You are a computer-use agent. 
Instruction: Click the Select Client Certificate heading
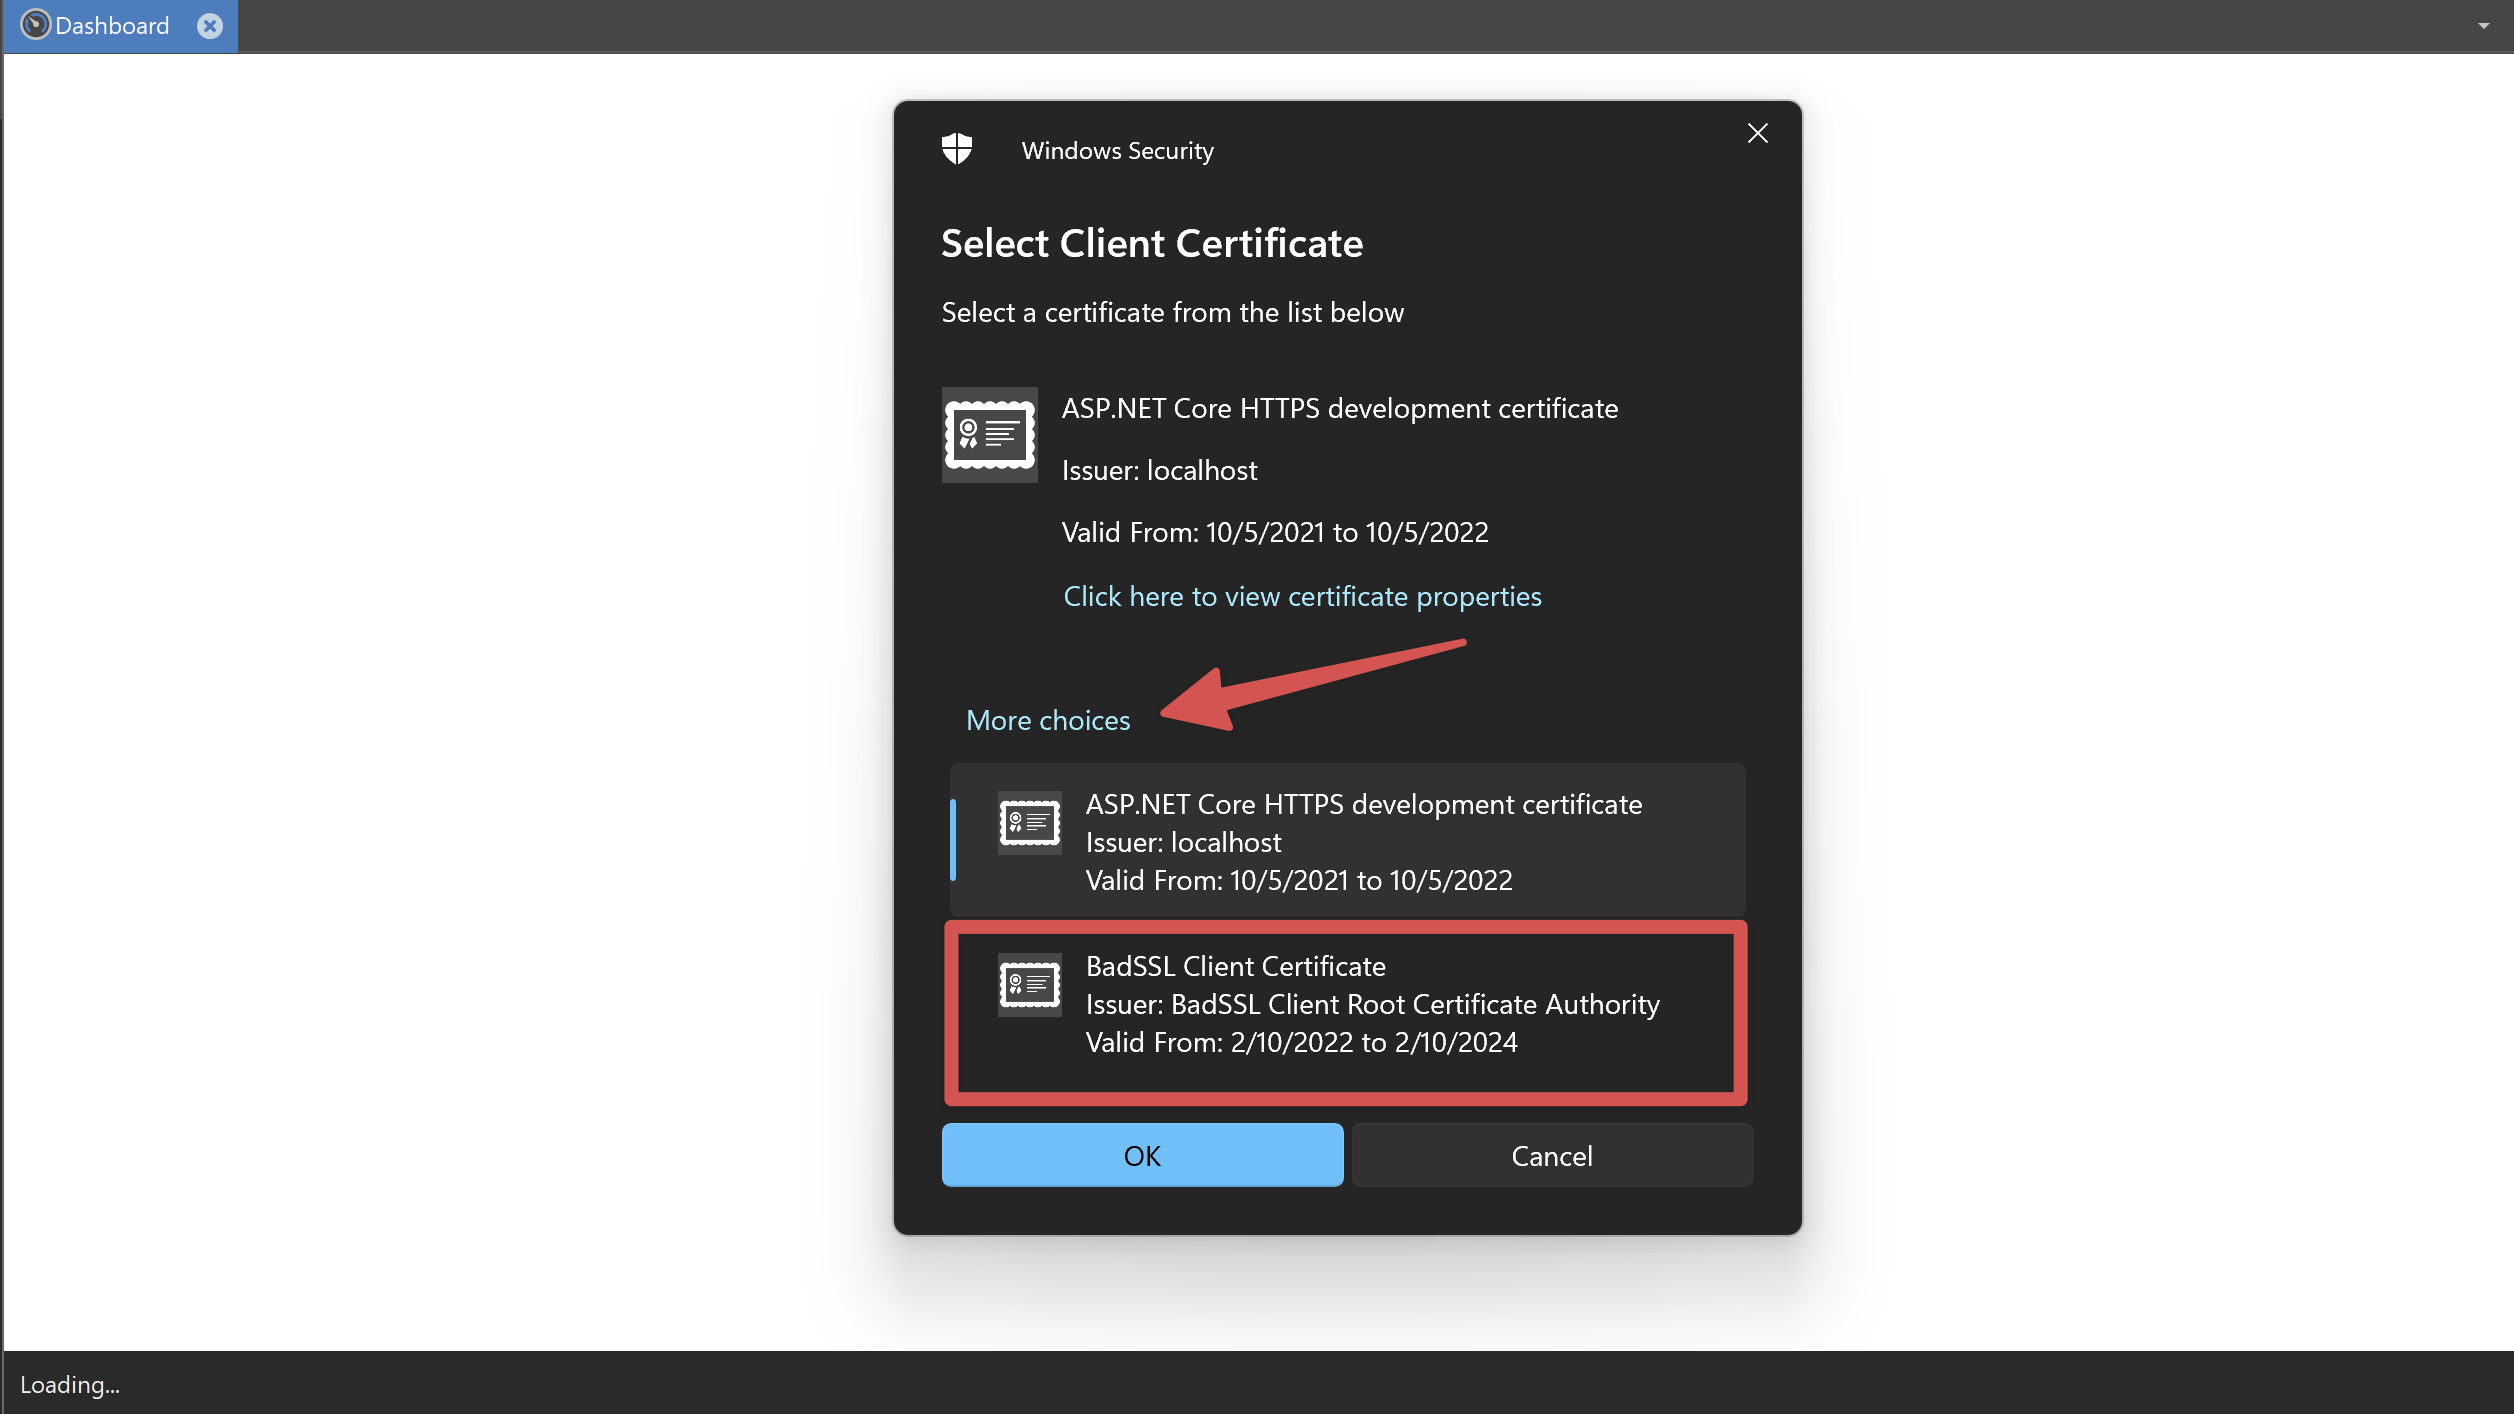[x=1151, y=244]
